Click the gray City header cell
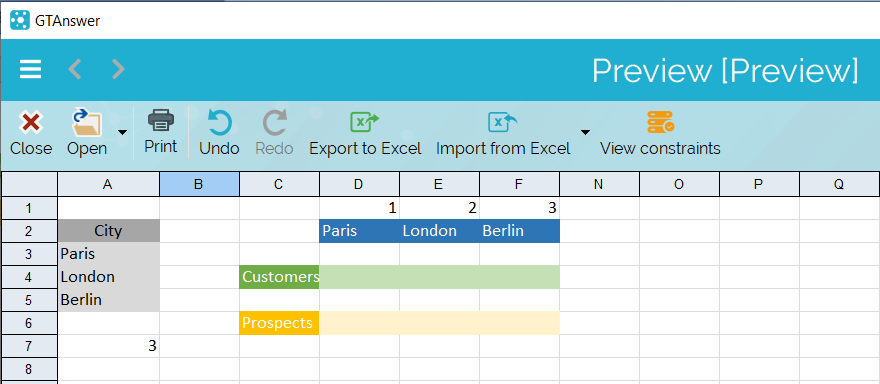Screen dimensions: 880x384 108,231
